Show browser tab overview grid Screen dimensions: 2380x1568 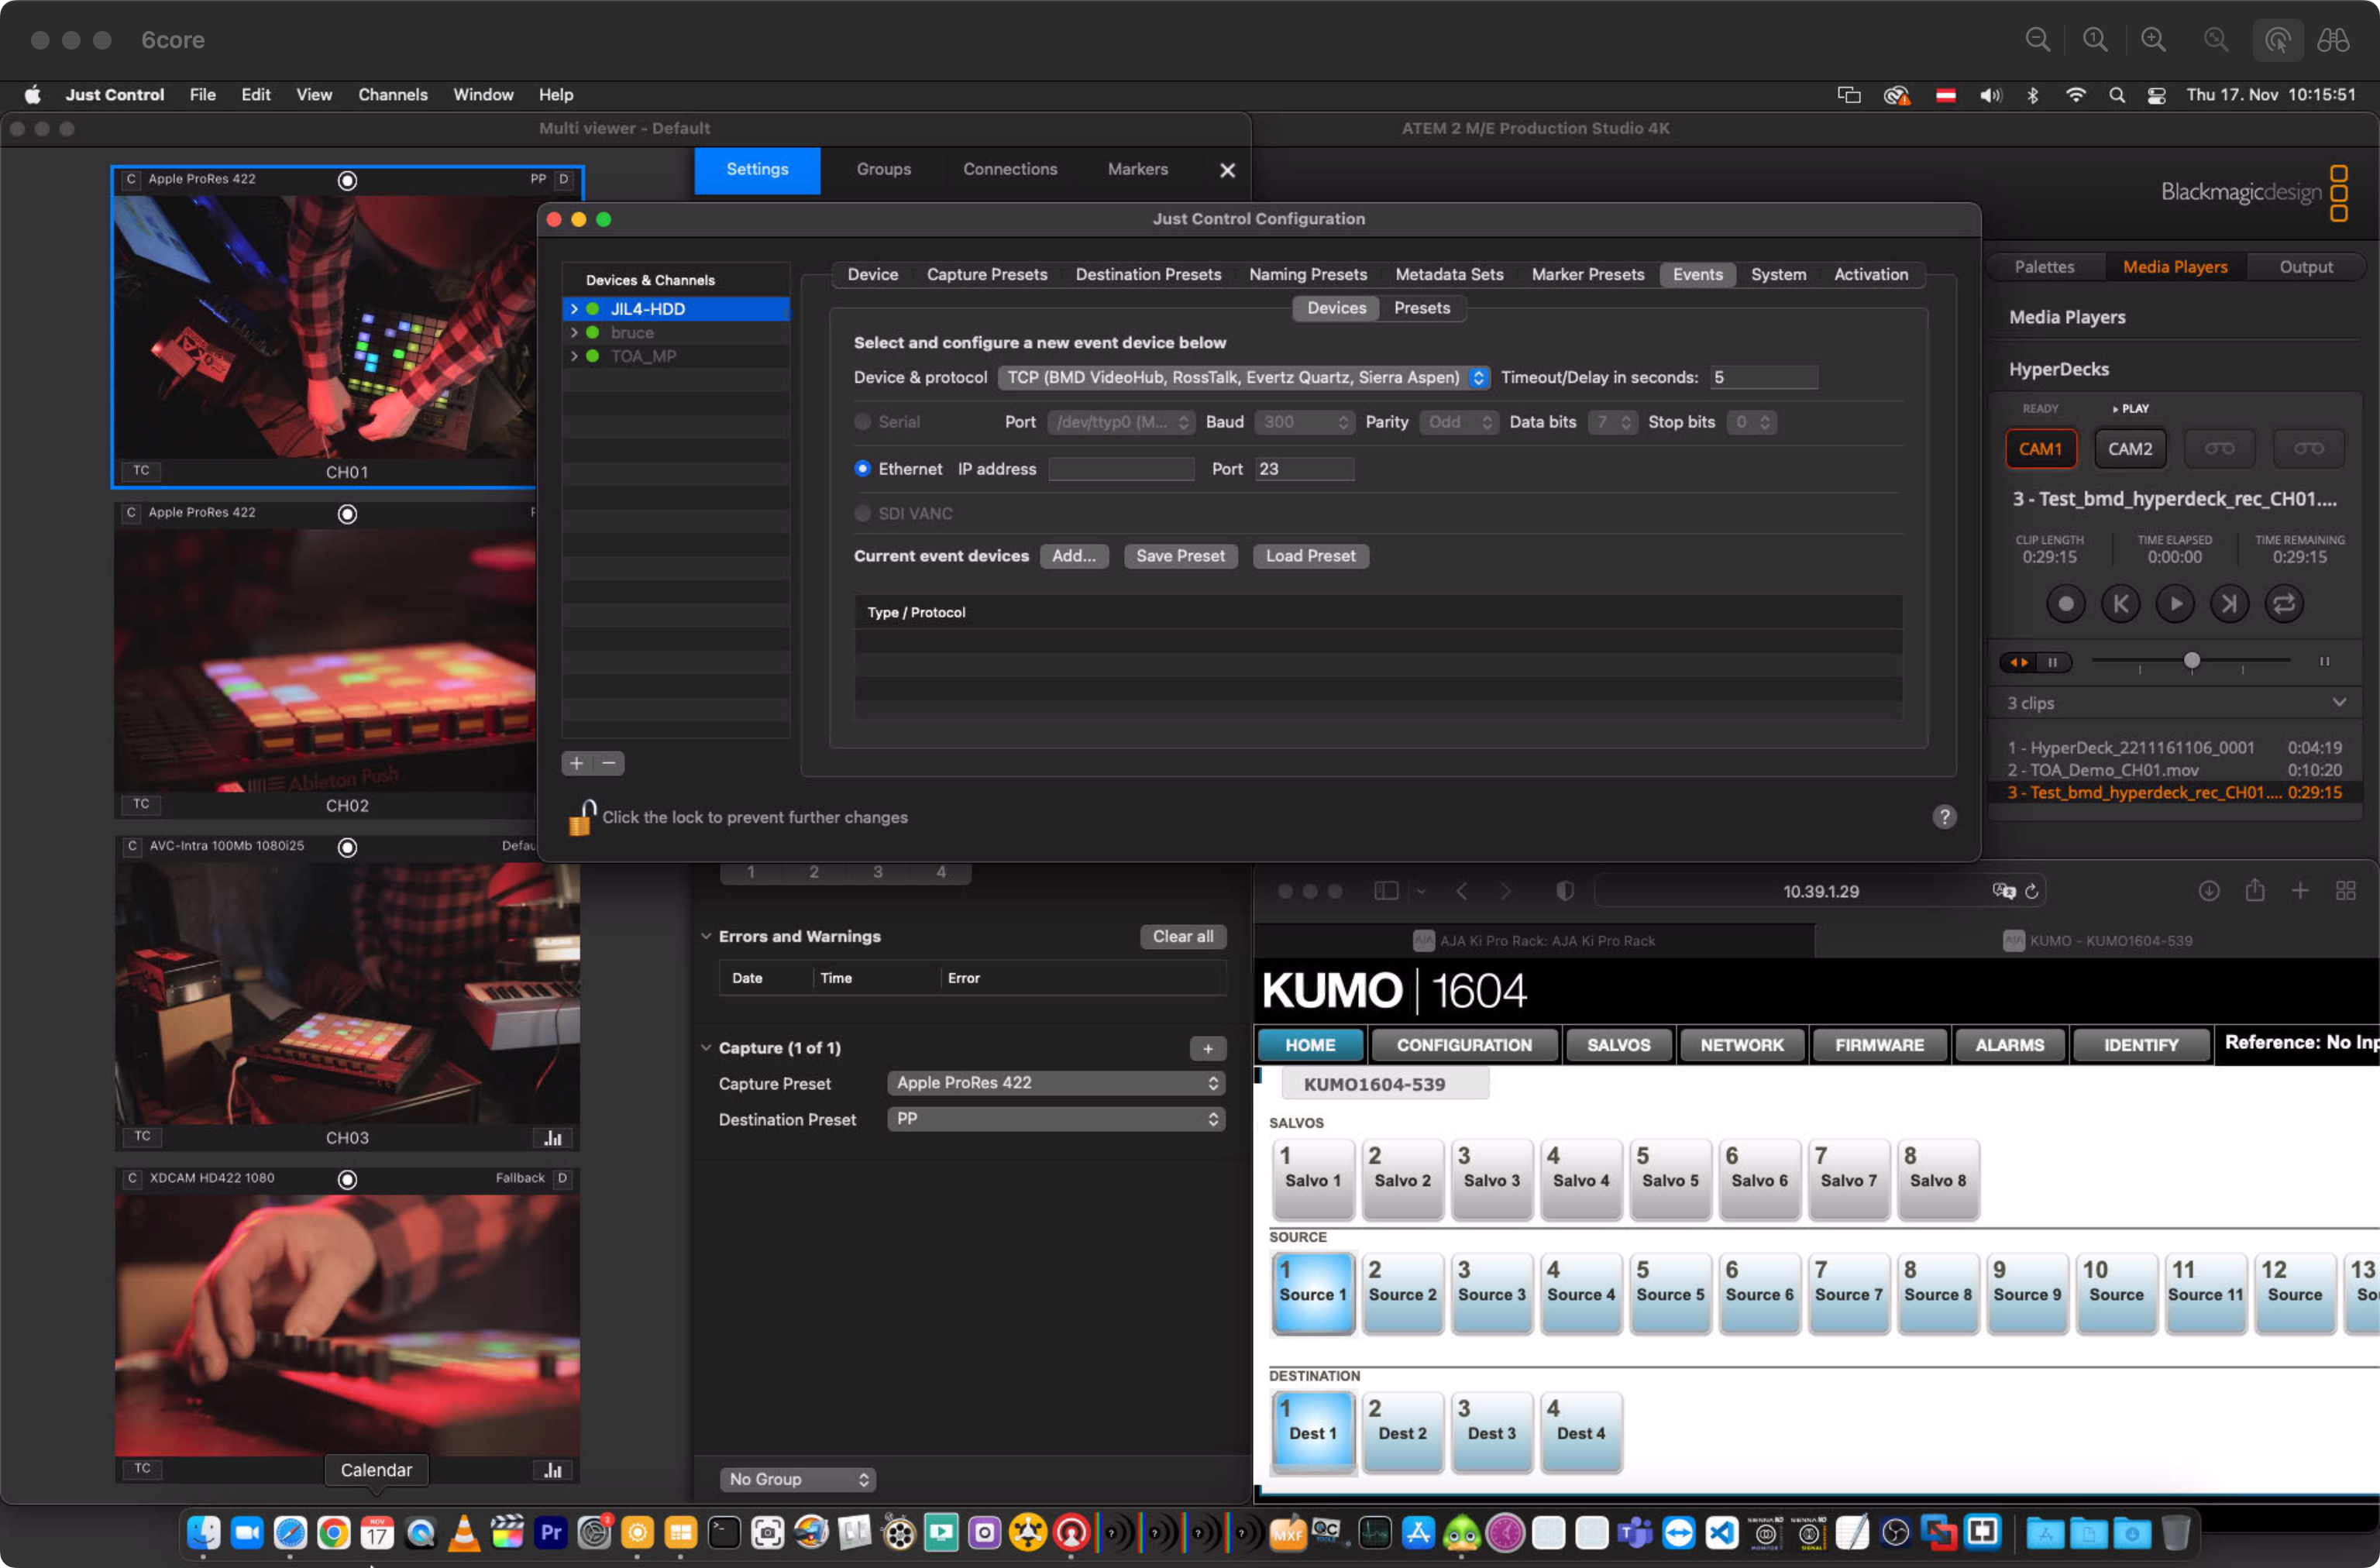pos(2345,890)
